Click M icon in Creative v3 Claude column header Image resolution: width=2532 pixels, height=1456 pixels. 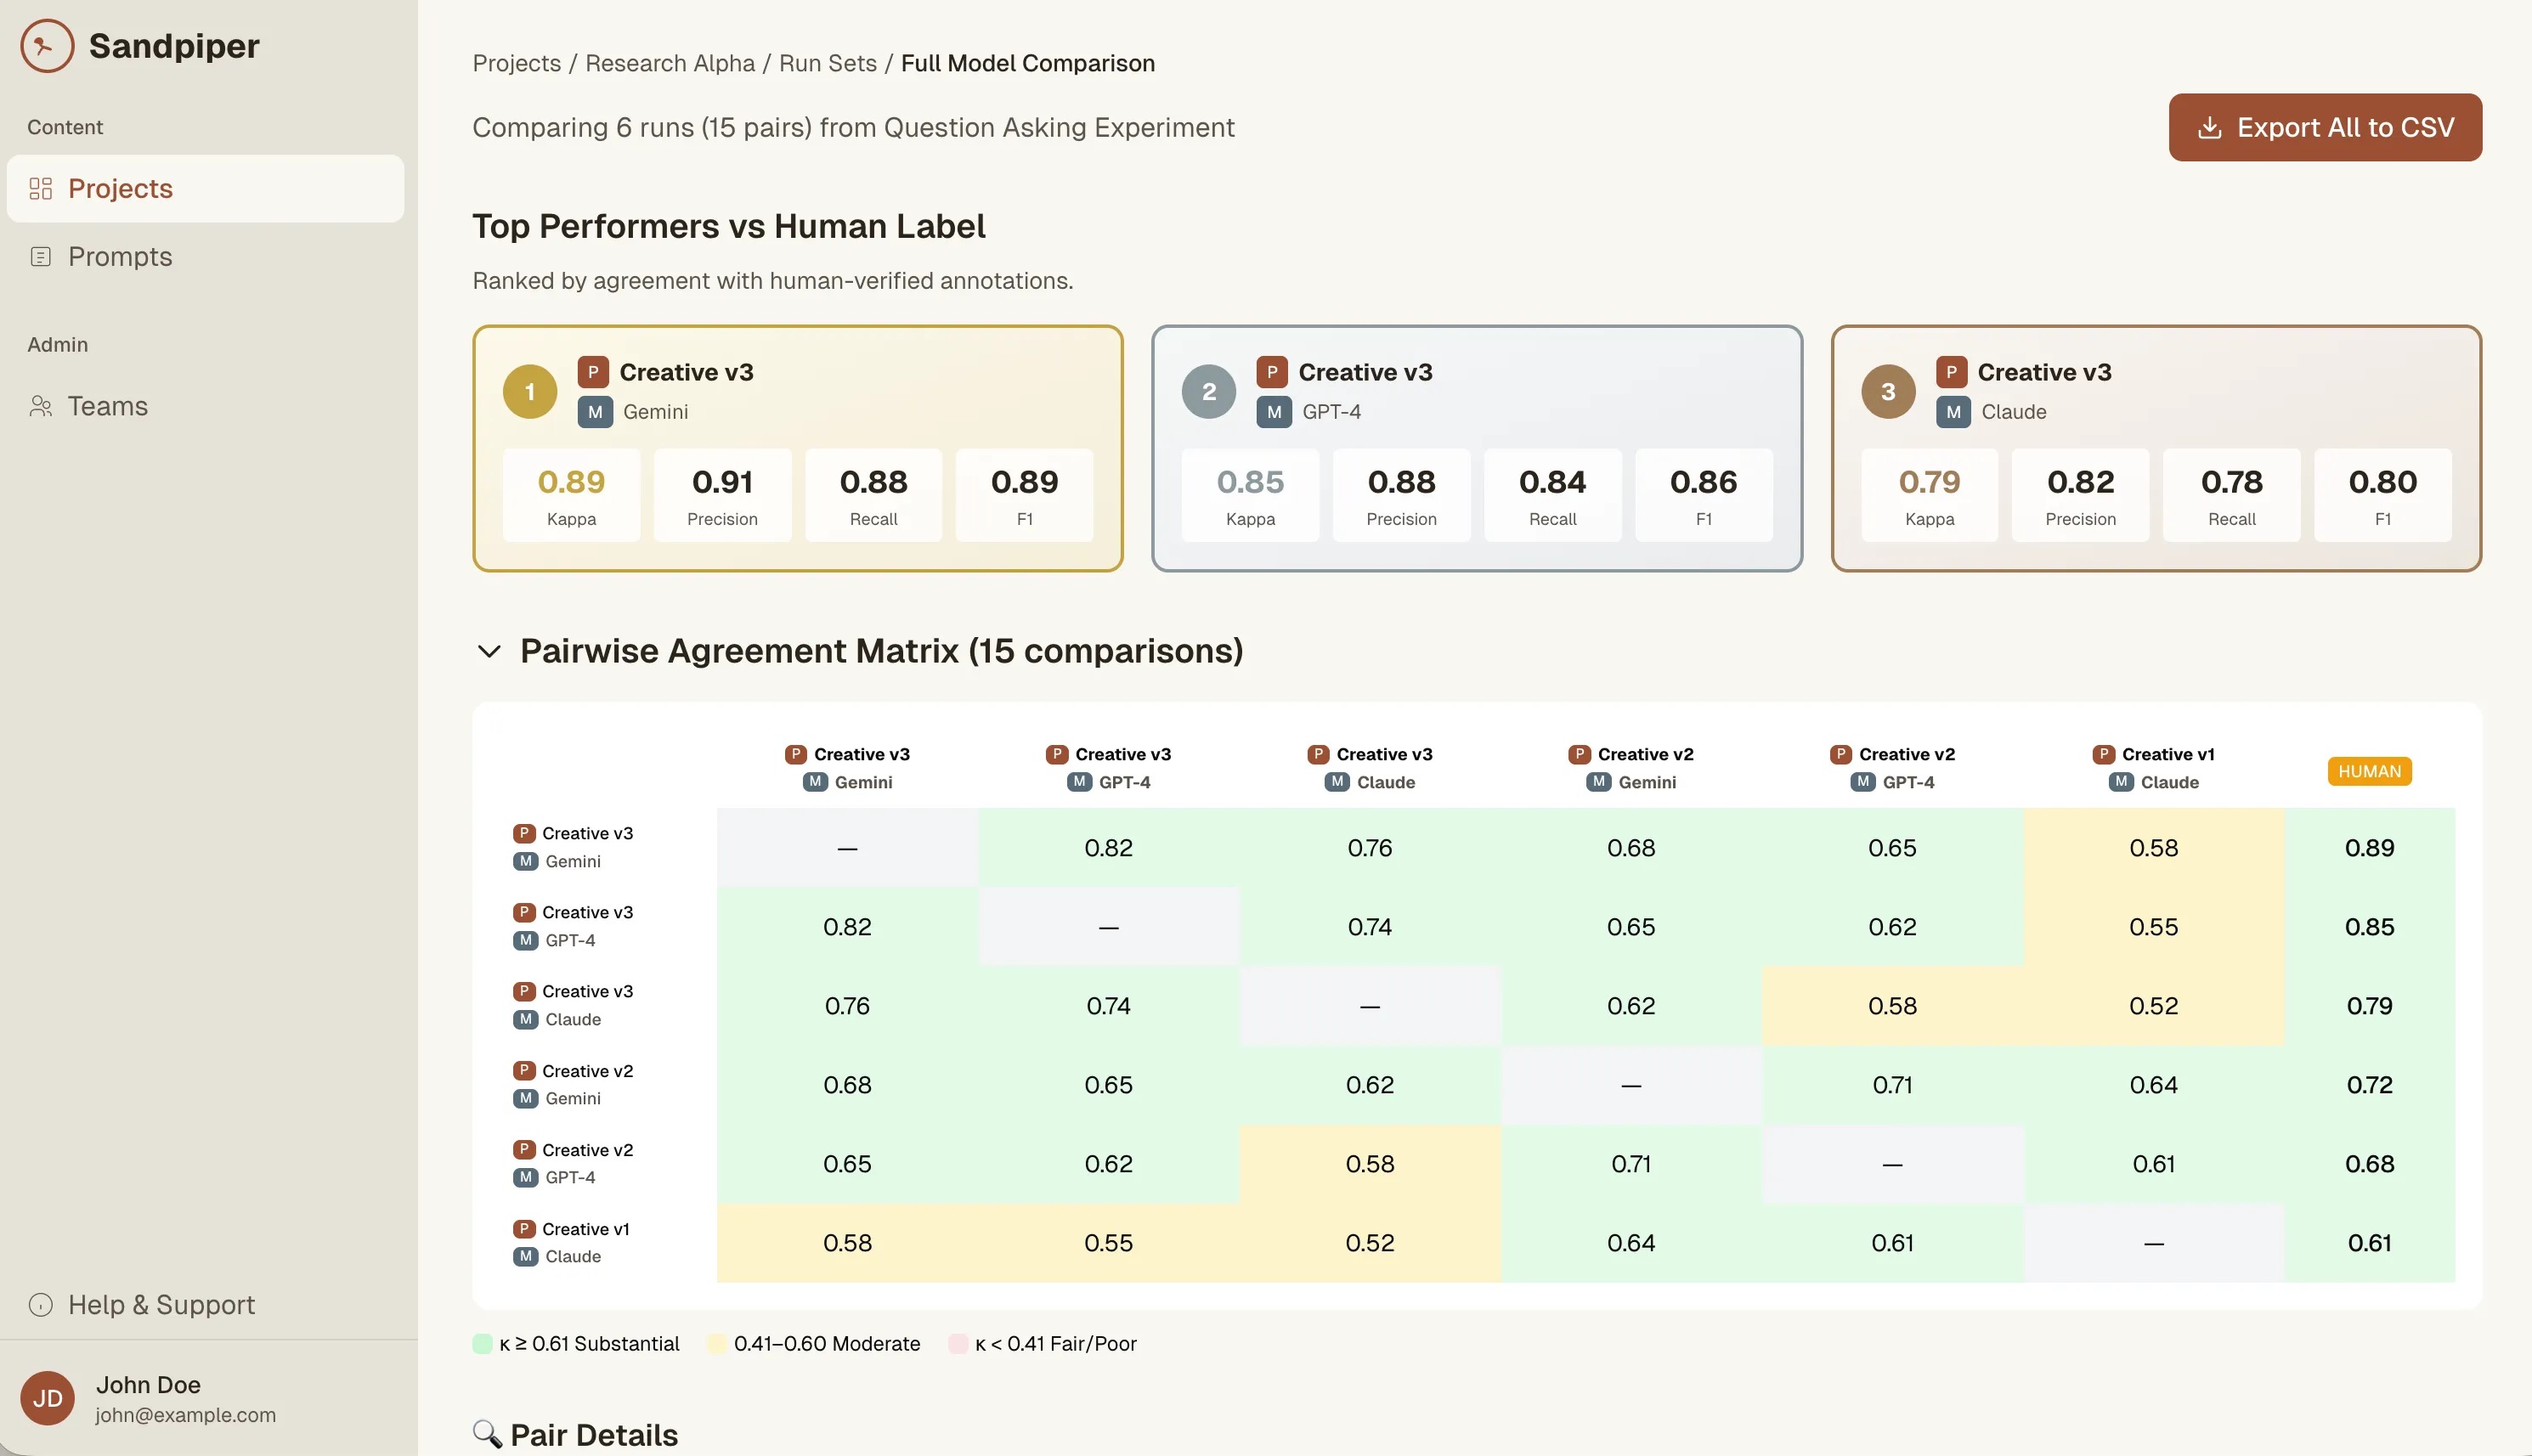1338,782
